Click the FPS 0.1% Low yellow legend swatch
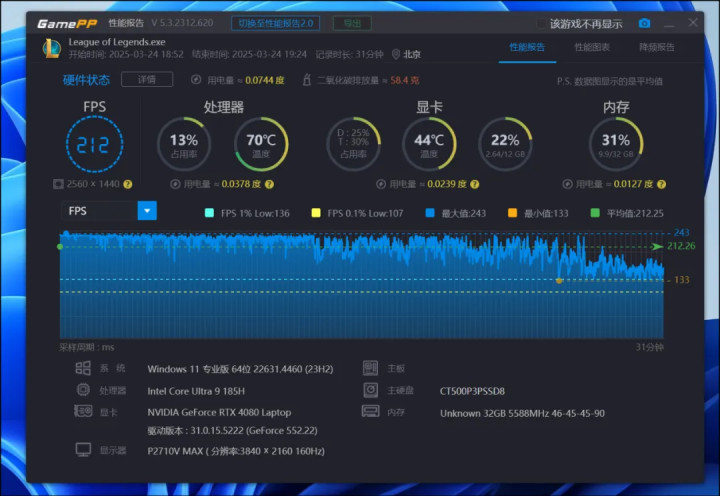Screen dimensions: 720x496 pos(316,213)
